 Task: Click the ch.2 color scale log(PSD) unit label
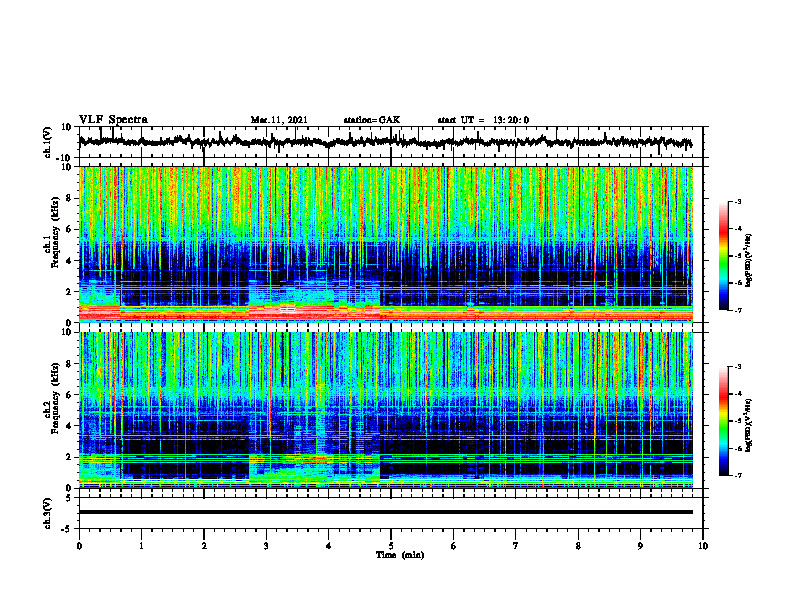click(749, 425)
